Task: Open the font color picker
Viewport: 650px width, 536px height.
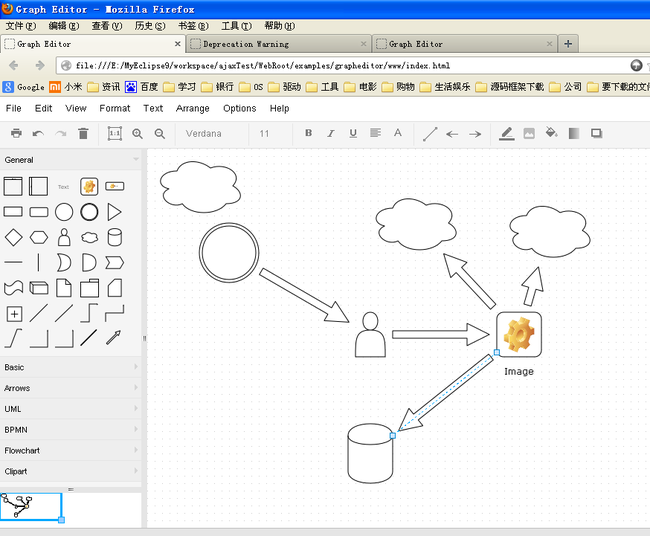Action: 398,133
